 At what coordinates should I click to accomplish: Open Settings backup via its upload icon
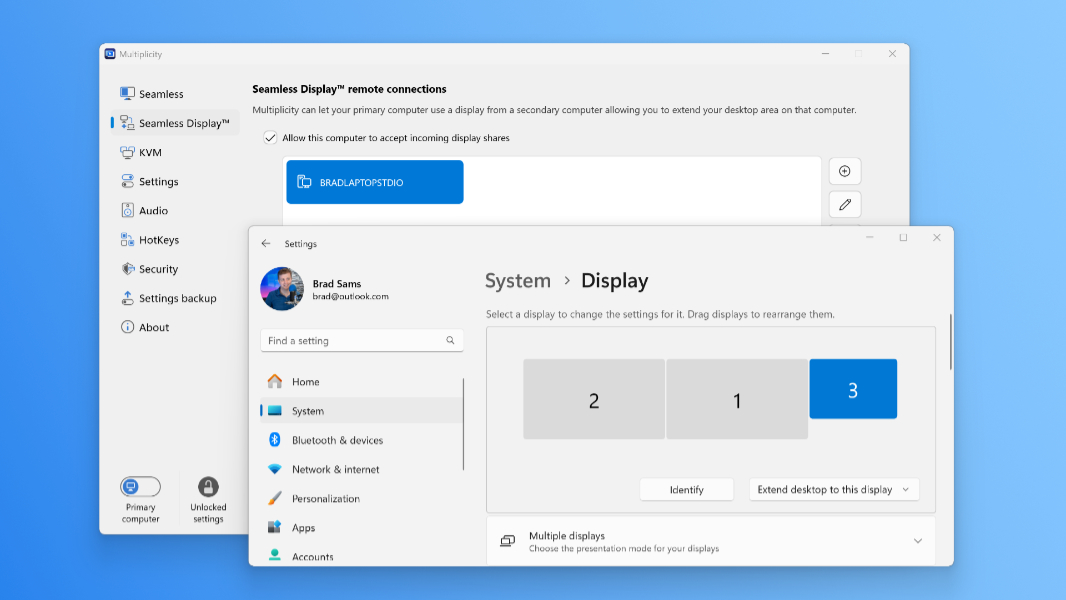click(x=128, y=297)
